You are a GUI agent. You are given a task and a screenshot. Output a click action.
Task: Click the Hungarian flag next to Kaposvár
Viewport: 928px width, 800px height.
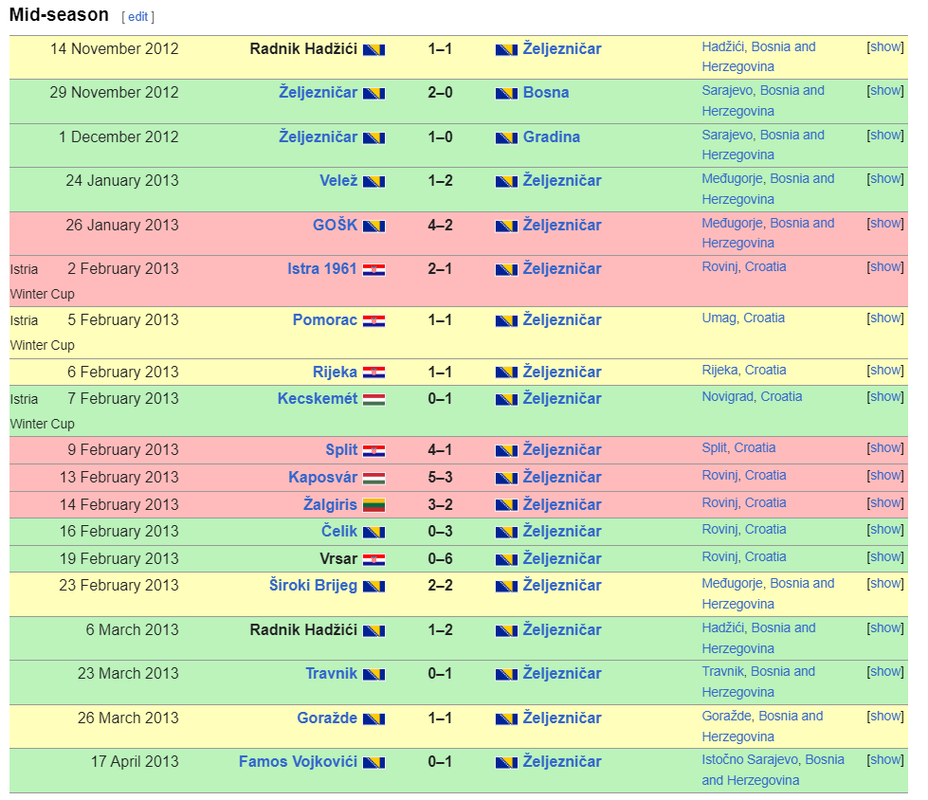tap(373, 479)
